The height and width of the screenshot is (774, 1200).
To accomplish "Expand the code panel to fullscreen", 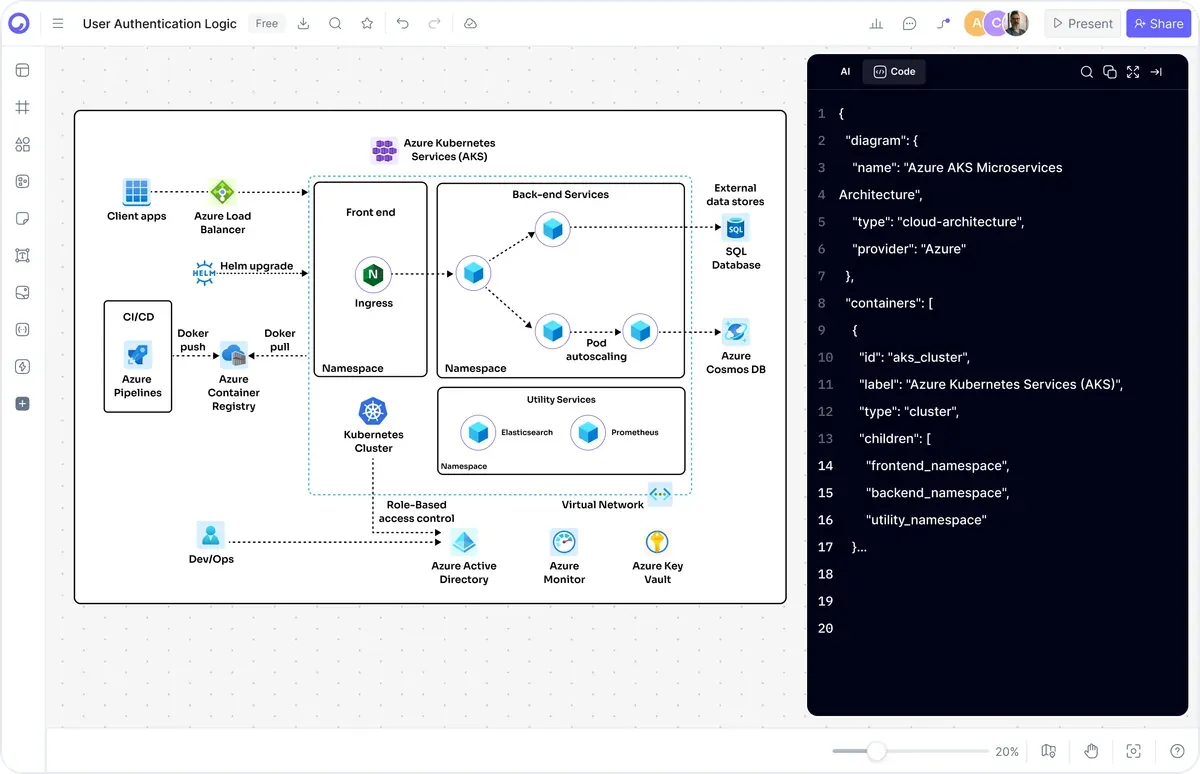I will click(x=1132, y=71).
